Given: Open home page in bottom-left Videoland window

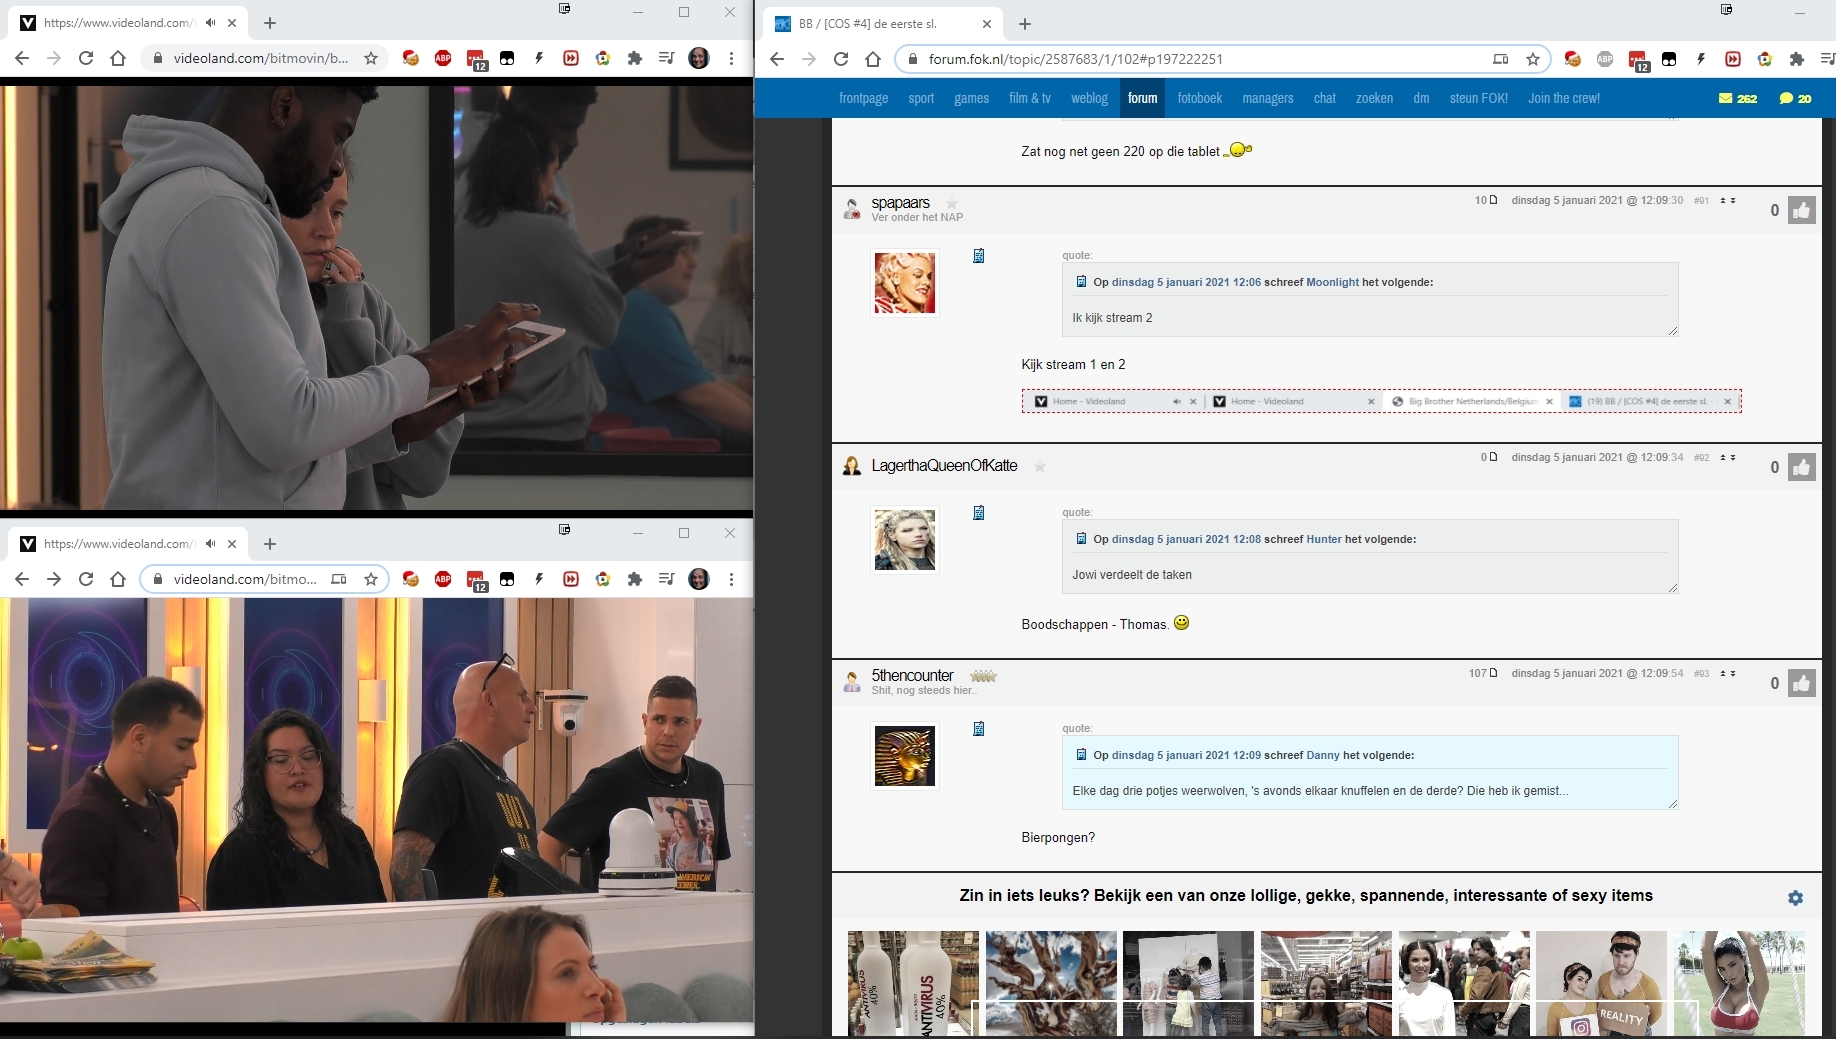Looking at the screenshot, I should (118, 579).
